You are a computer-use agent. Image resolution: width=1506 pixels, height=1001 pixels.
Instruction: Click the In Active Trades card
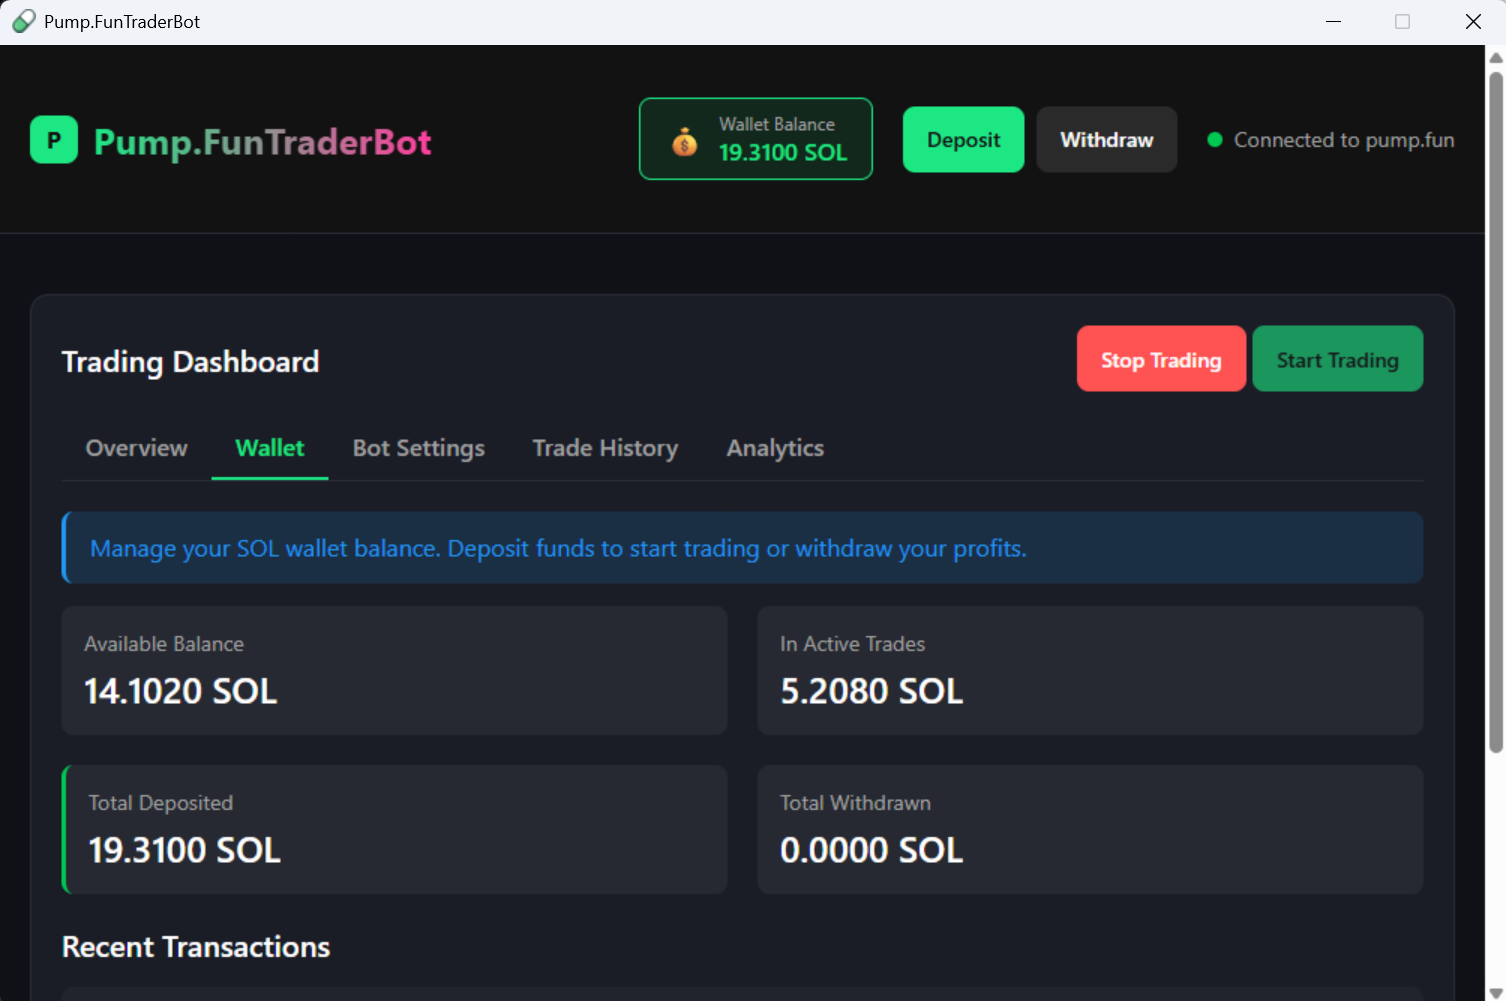[x=1089, y=670]
